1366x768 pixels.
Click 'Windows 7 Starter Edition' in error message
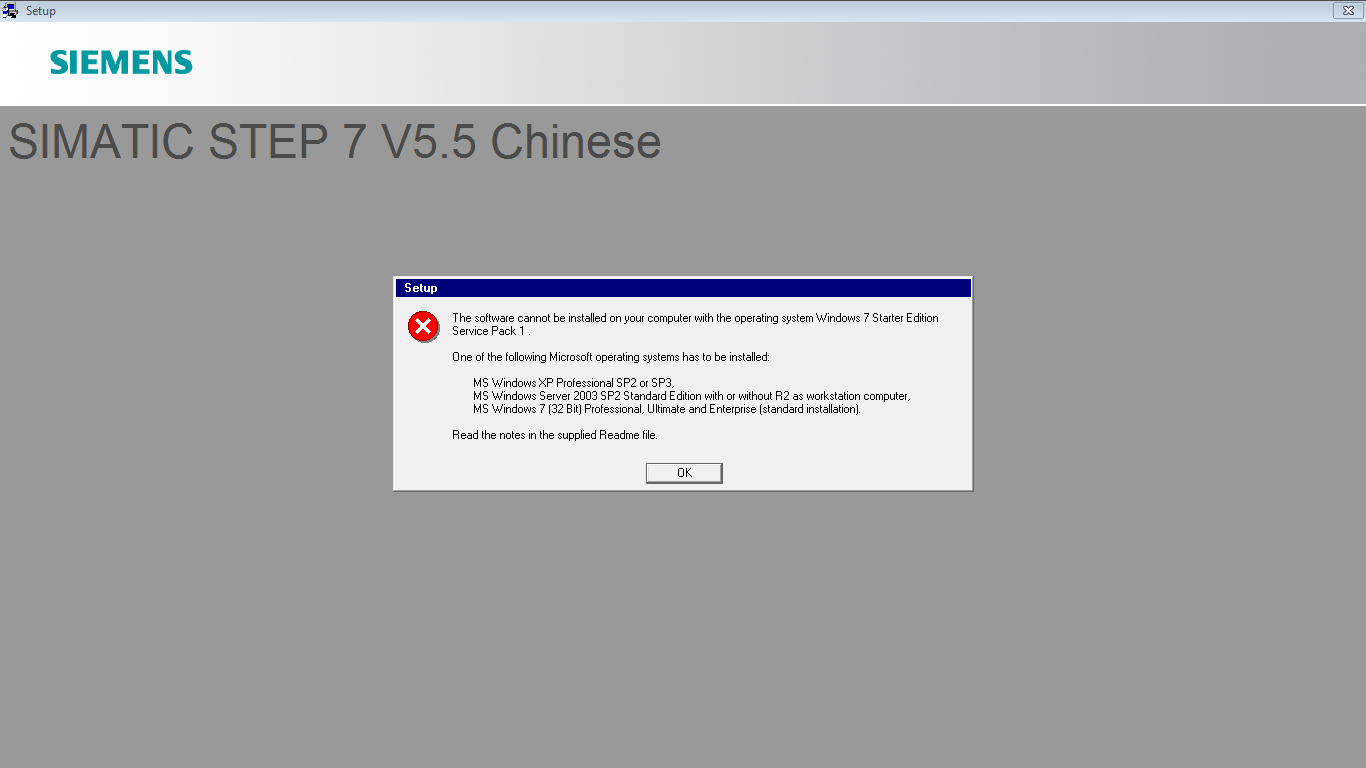(x=877, y=318)
